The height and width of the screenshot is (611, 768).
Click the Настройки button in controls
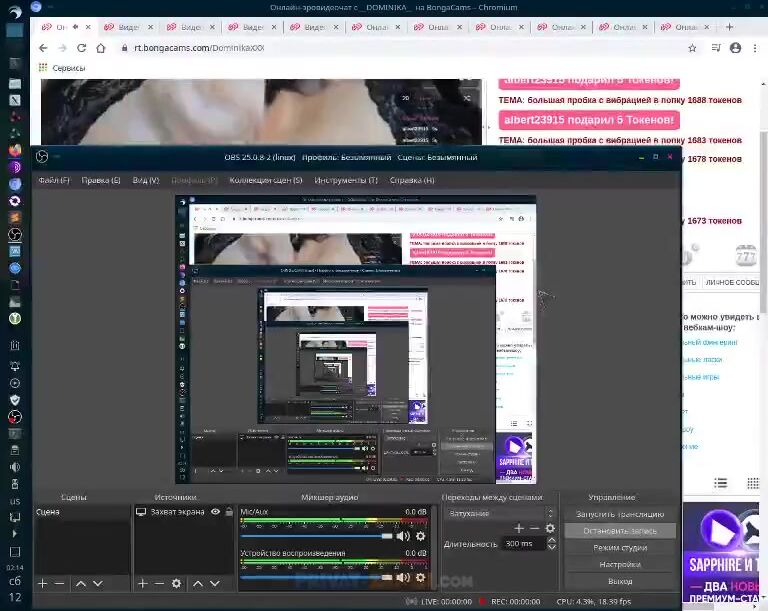point(619,564)
